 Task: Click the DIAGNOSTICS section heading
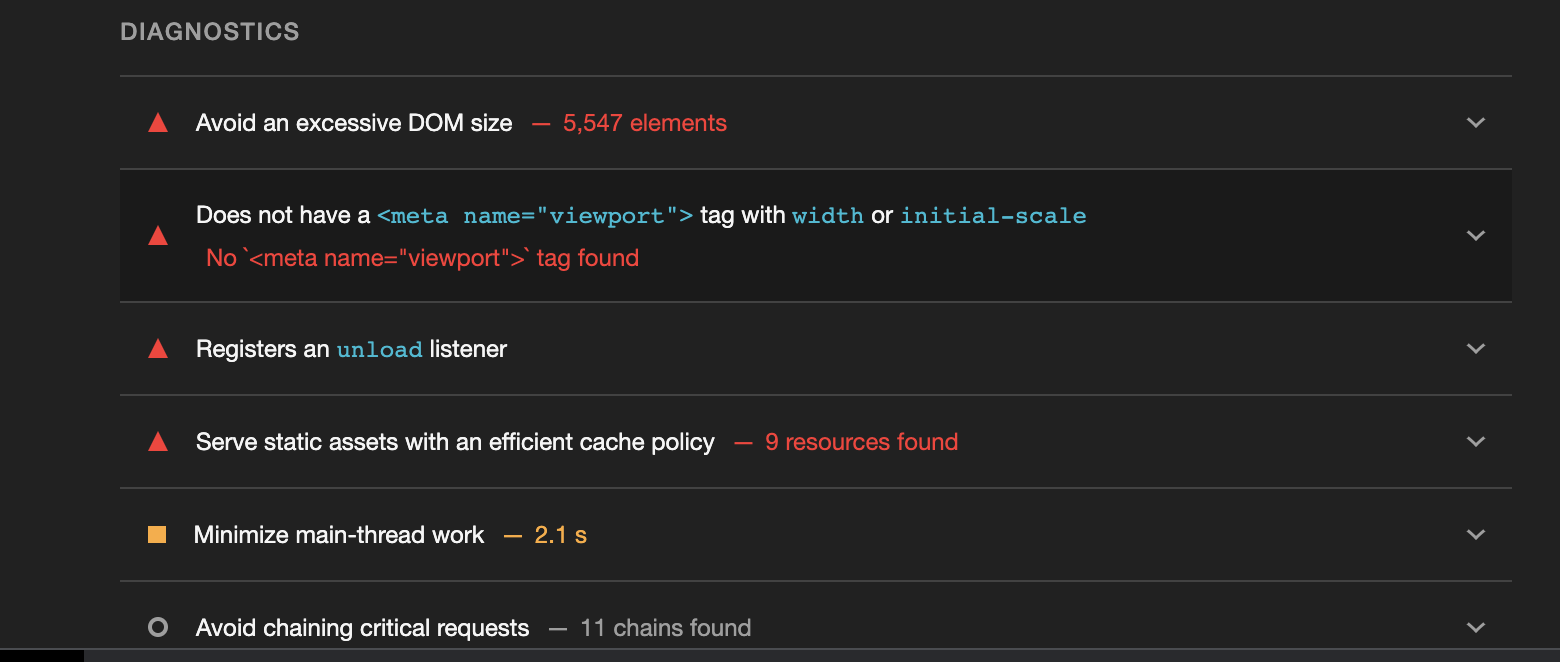(210, 31)
